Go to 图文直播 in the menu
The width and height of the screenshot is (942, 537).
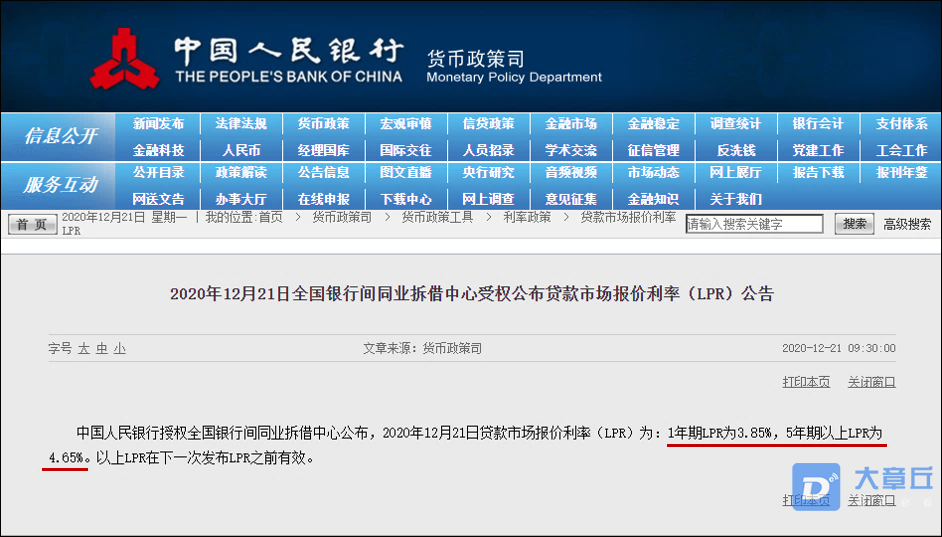[x=406, y=172]
